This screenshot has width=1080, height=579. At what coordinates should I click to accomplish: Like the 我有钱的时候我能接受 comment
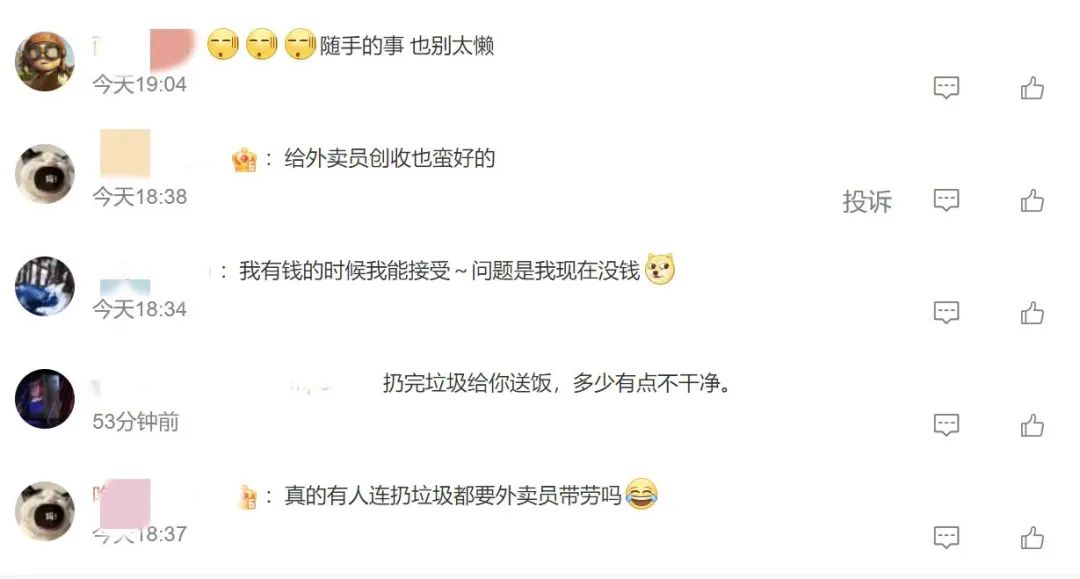click(x=1032, y=313)
